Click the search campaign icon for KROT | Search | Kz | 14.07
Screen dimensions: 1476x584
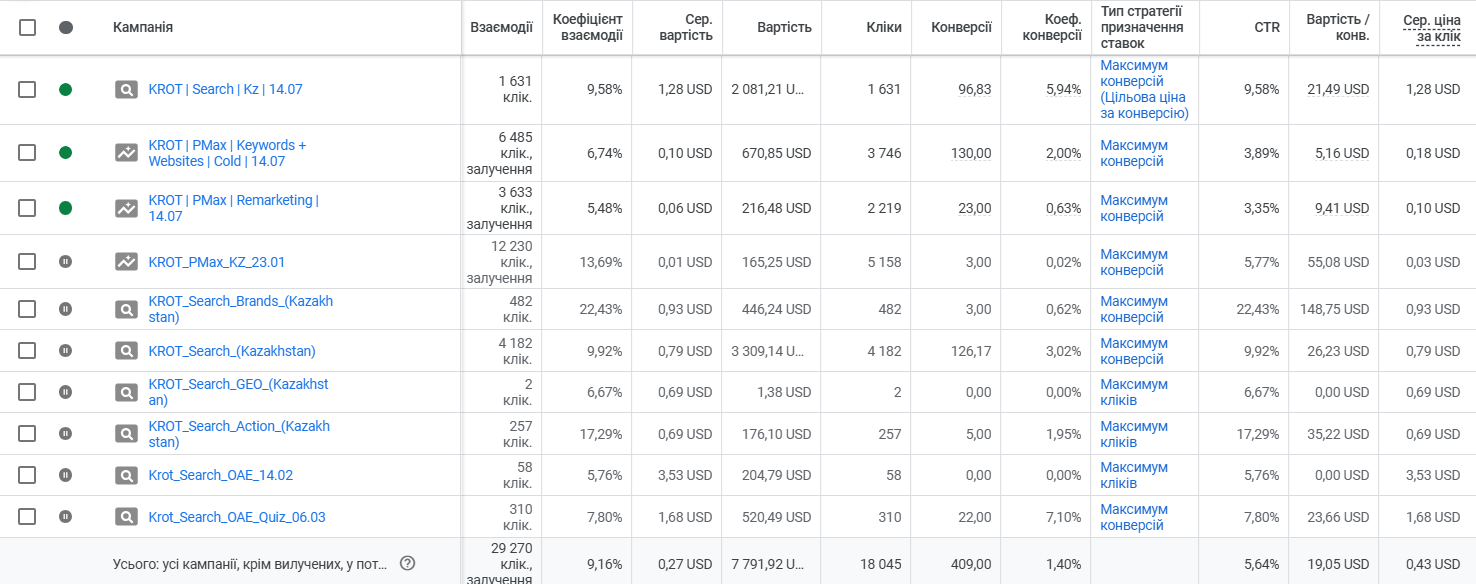pos(126,89)
